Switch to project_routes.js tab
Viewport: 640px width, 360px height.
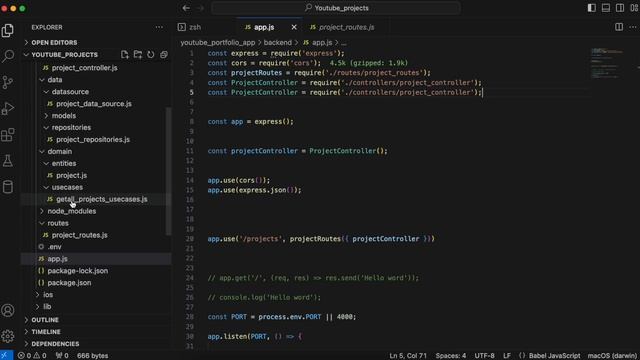[x=345, y=27]
